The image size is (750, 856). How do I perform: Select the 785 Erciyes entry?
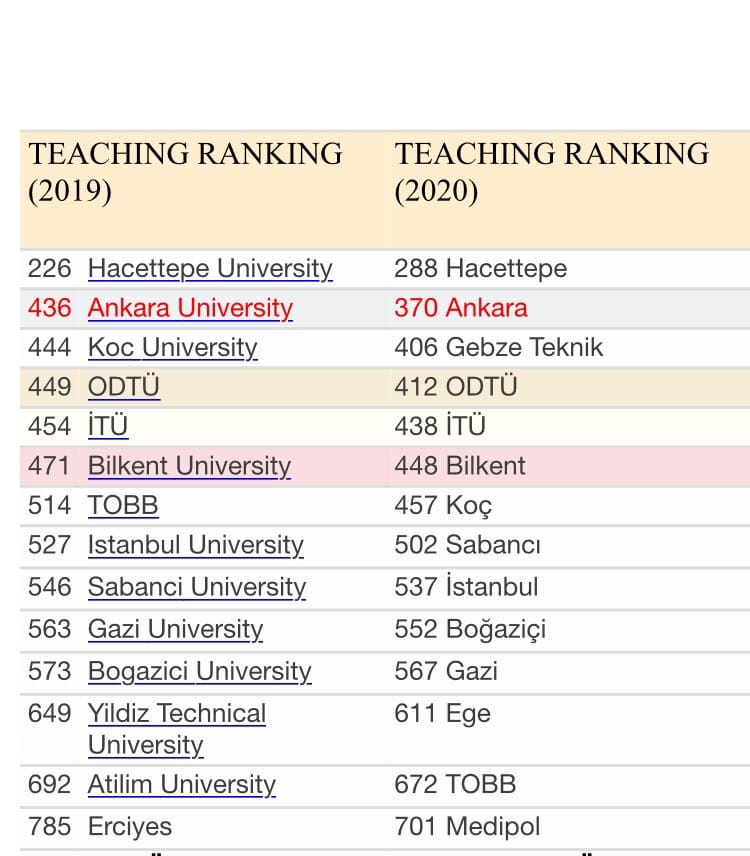pyautogui.click(x=100, y=827)
